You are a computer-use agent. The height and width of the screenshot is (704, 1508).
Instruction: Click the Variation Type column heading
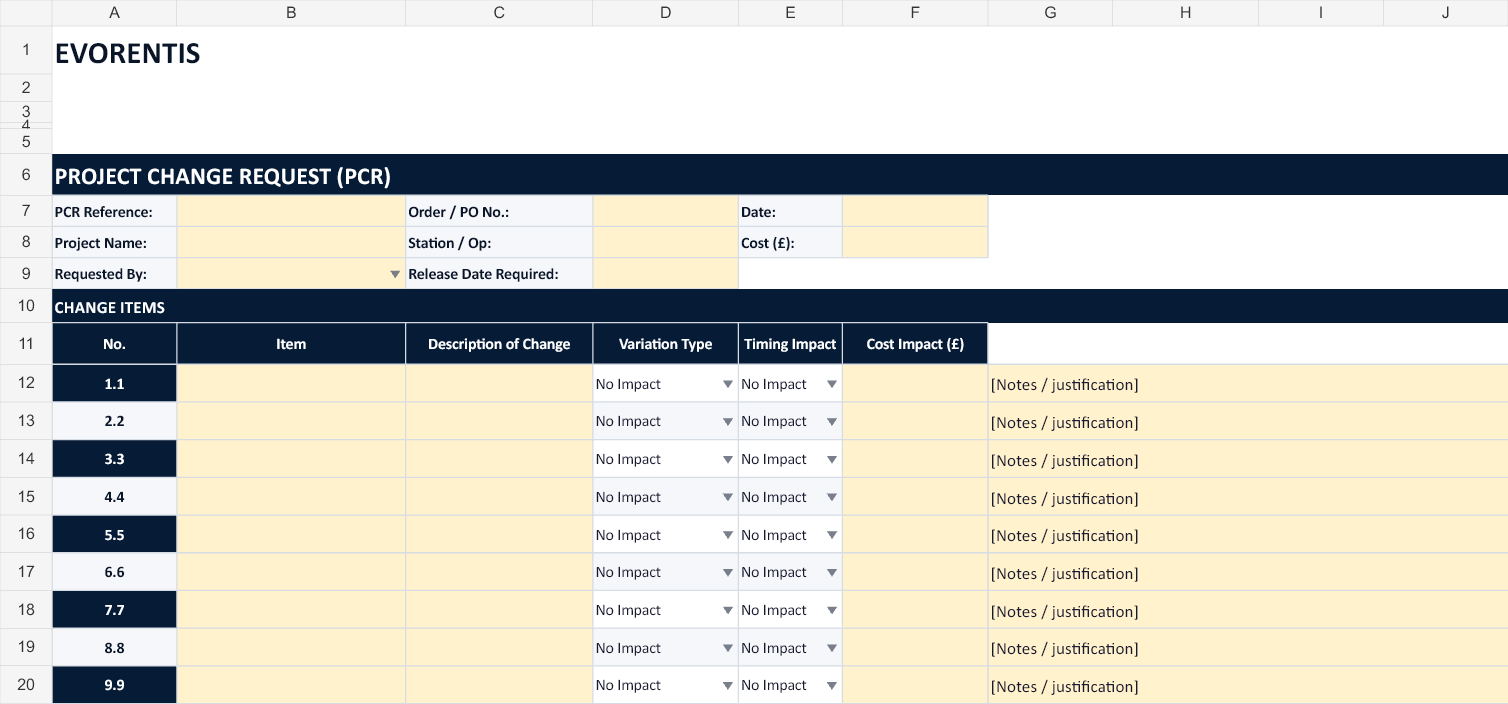tap(665, 344)
